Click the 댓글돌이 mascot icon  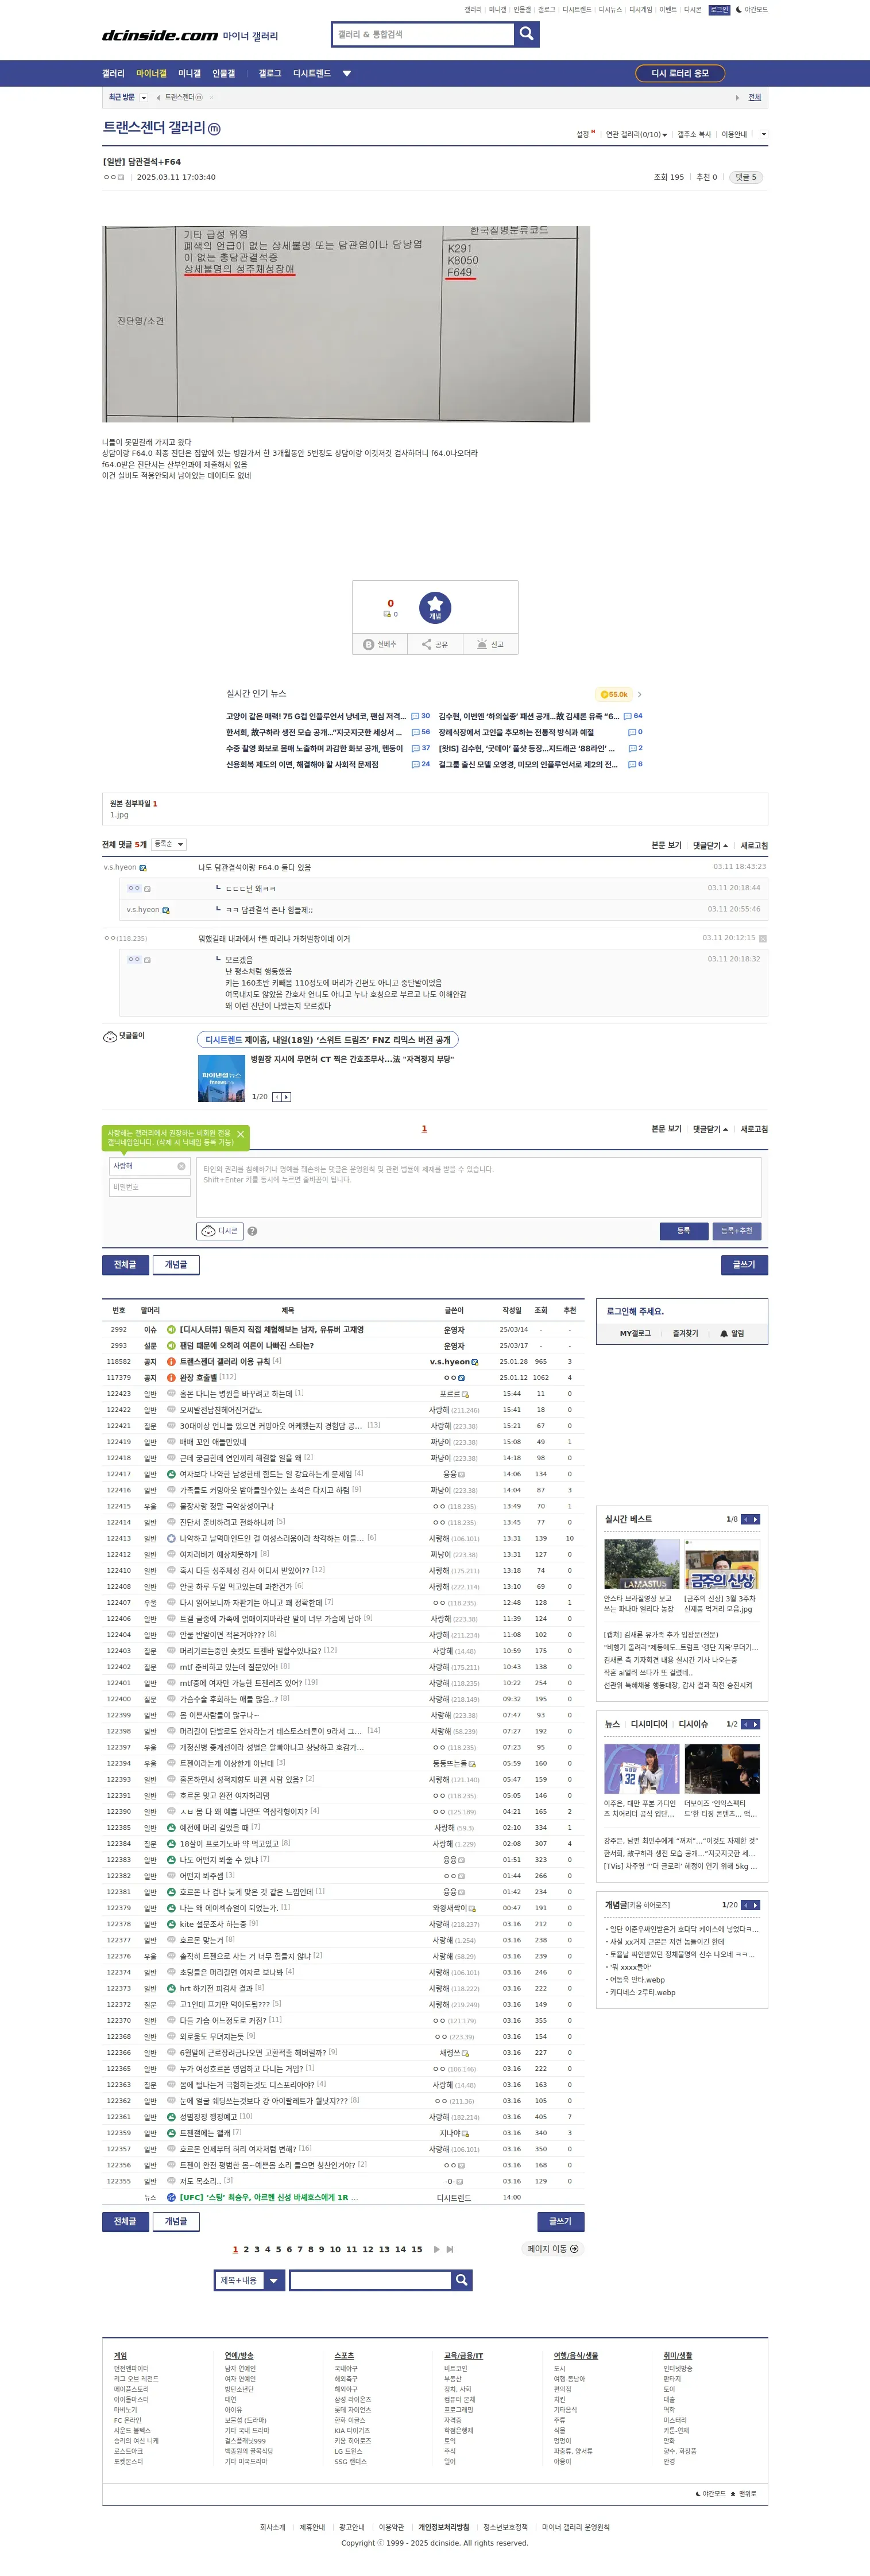[110, 1036]
